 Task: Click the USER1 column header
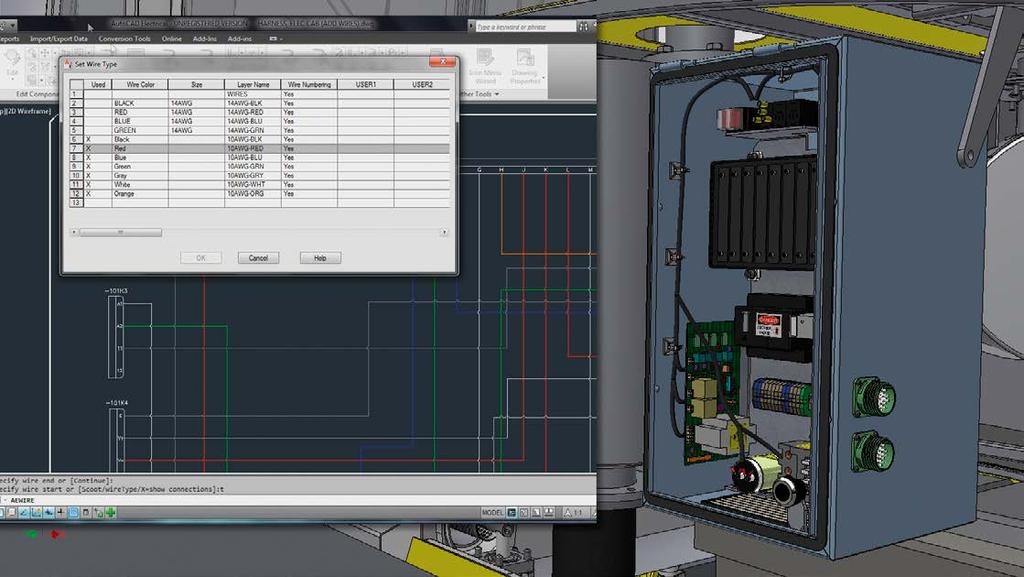366,85
